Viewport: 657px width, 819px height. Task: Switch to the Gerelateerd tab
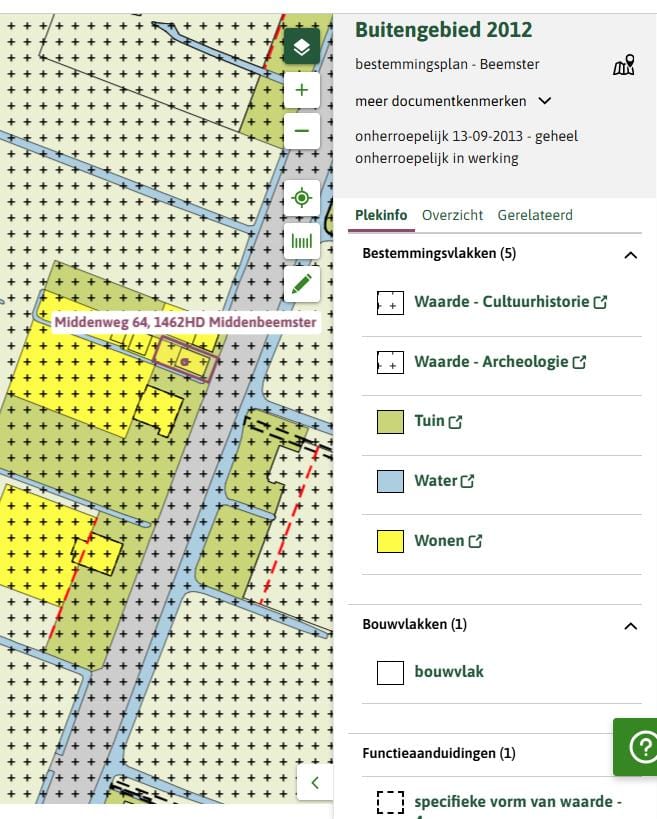535,215
